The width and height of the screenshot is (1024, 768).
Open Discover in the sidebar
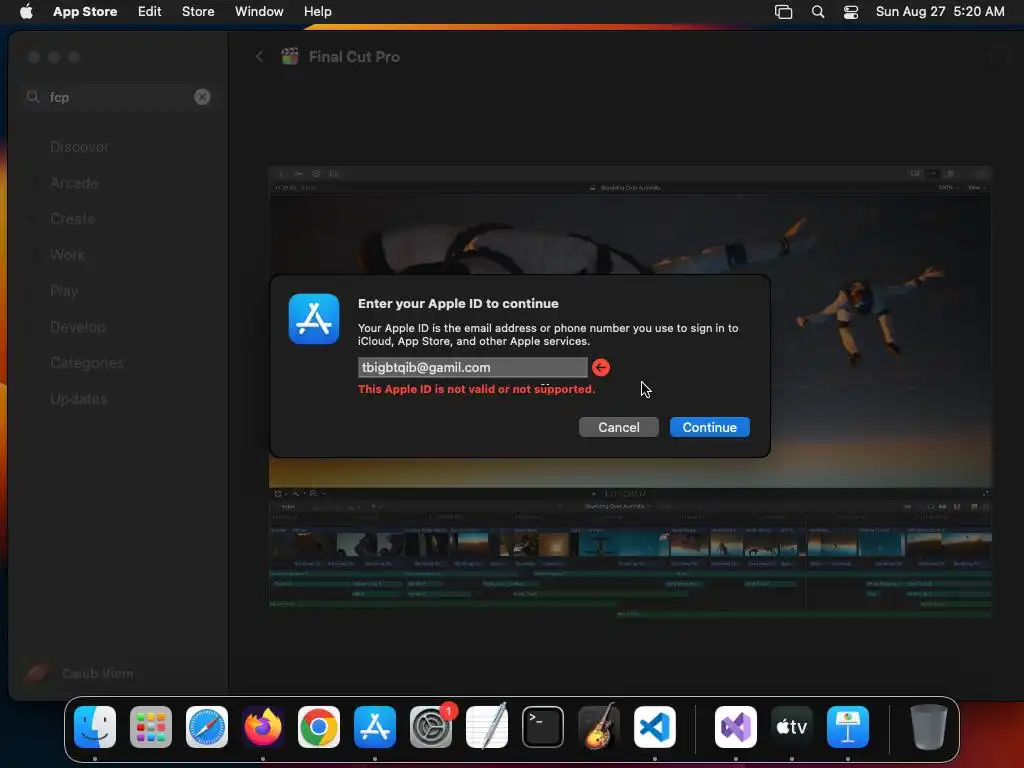[x=80, y=147]
